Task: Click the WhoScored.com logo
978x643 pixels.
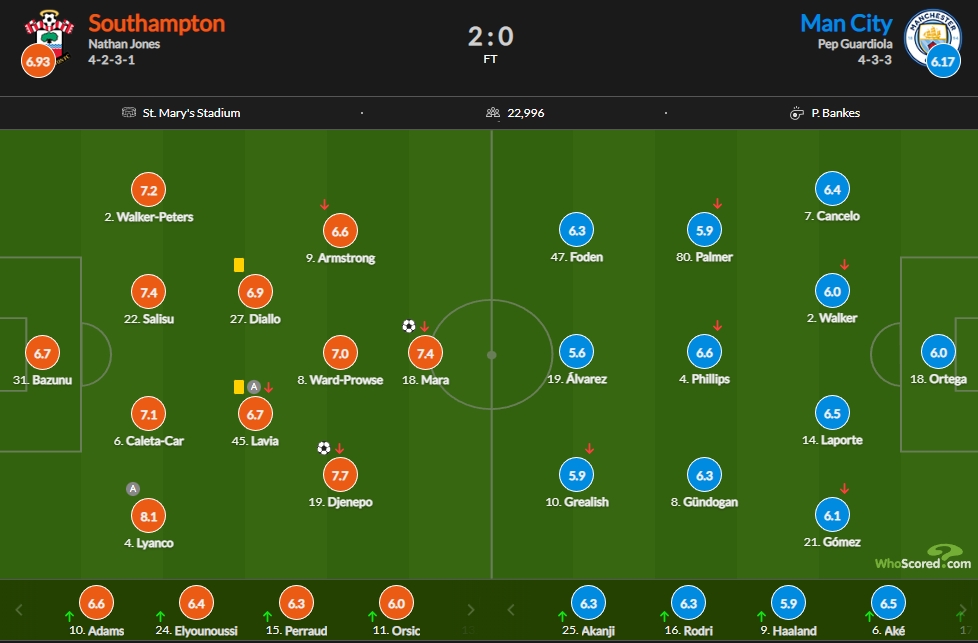Action: 923,558
